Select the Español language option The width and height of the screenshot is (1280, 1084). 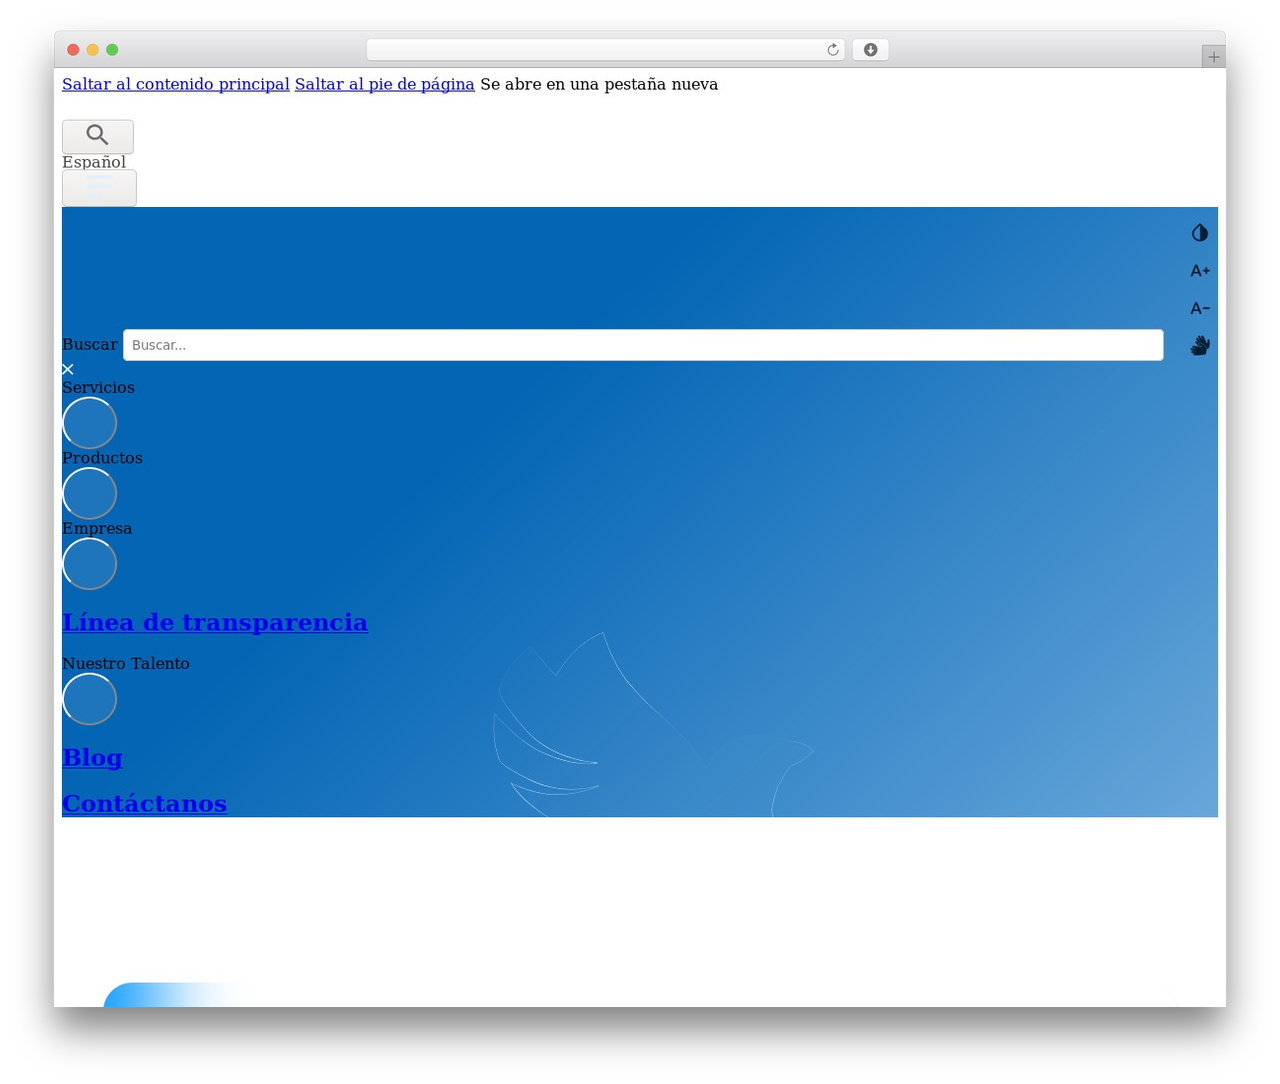(94, 162)
